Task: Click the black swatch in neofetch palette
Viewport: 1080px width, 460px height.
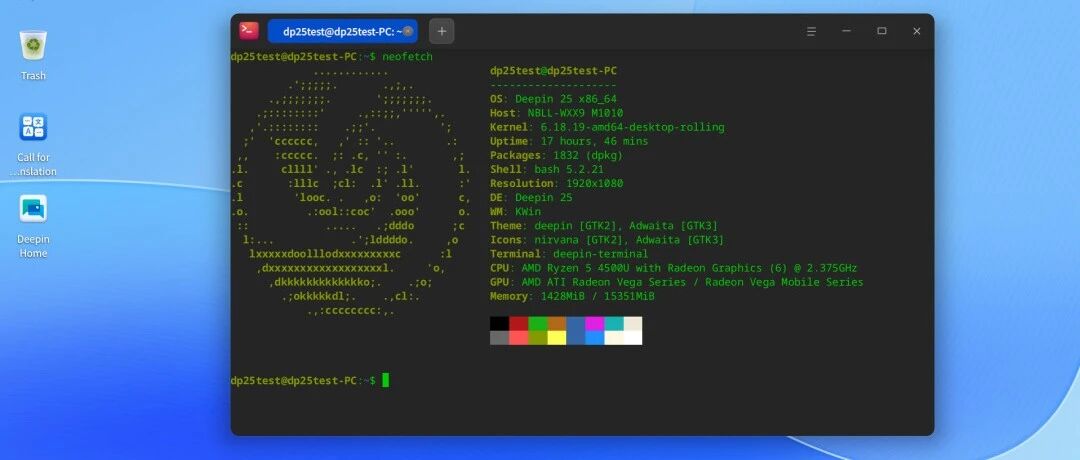Action: tap(499, 324)
